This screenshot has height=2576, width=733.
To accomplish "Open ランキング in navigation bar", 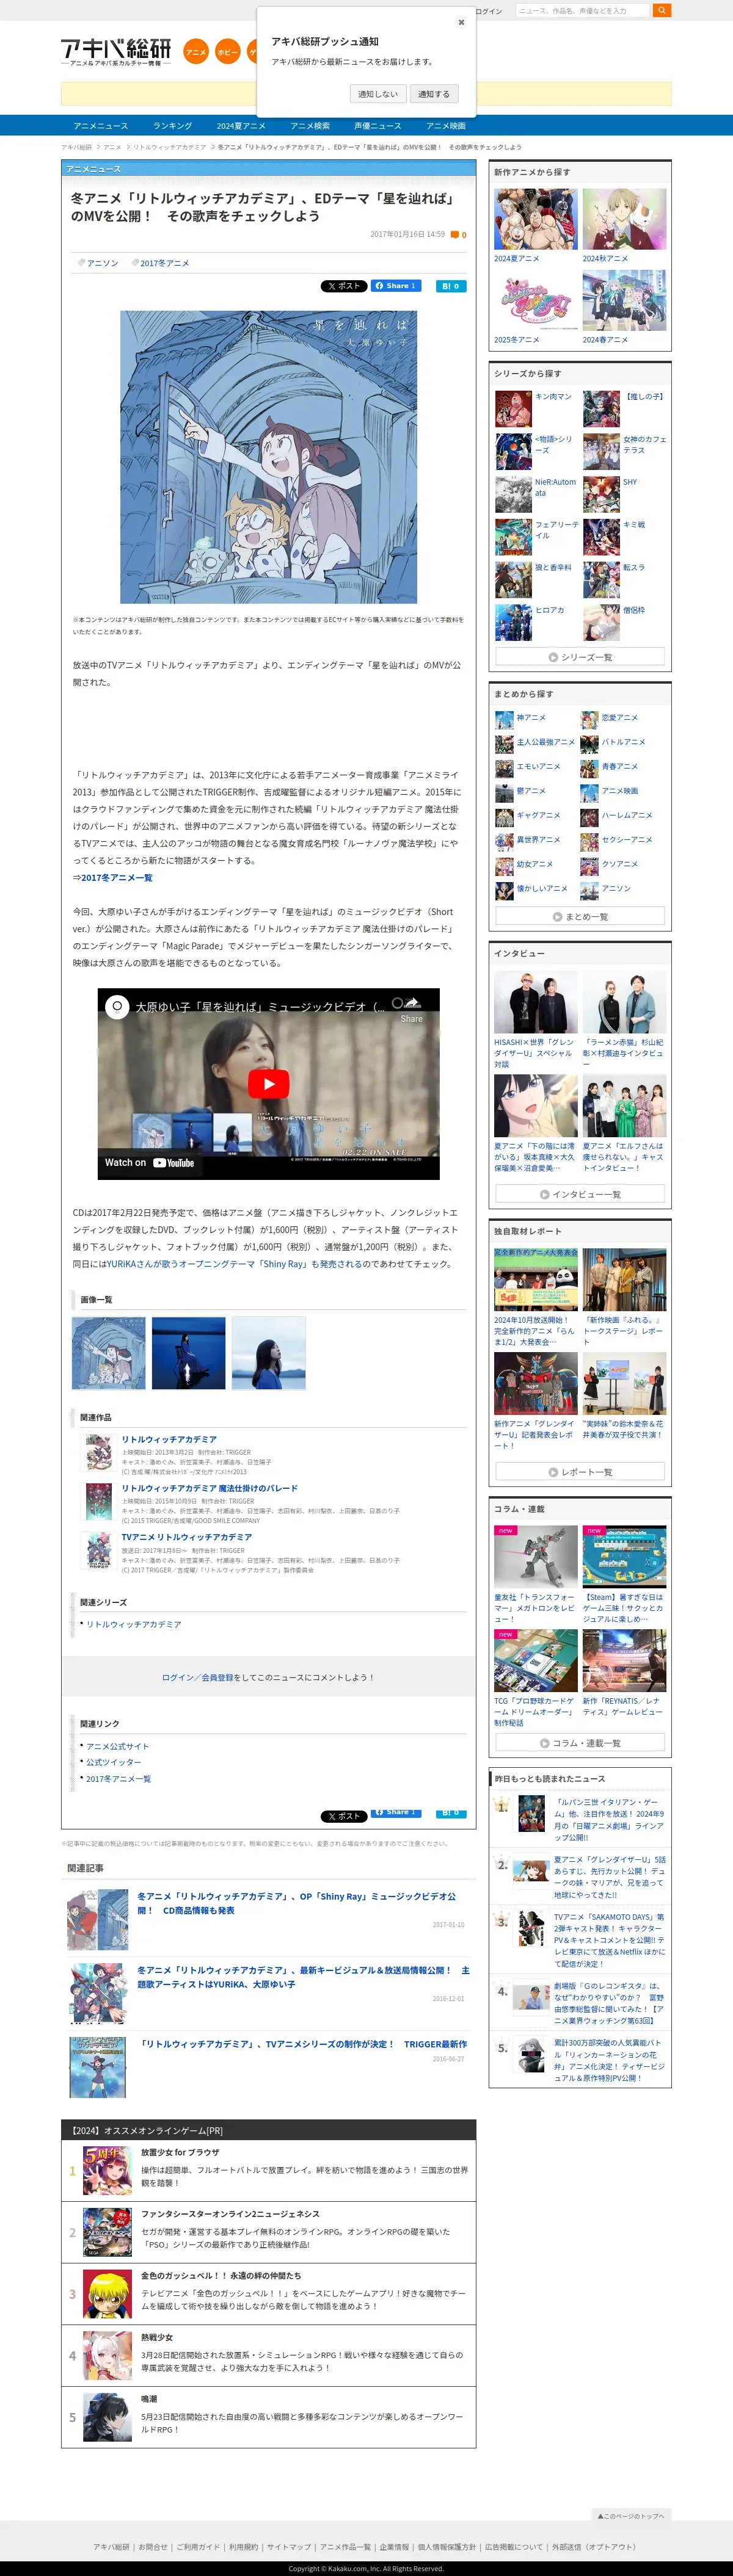I will pyautogui.click(x=173, y=126).
